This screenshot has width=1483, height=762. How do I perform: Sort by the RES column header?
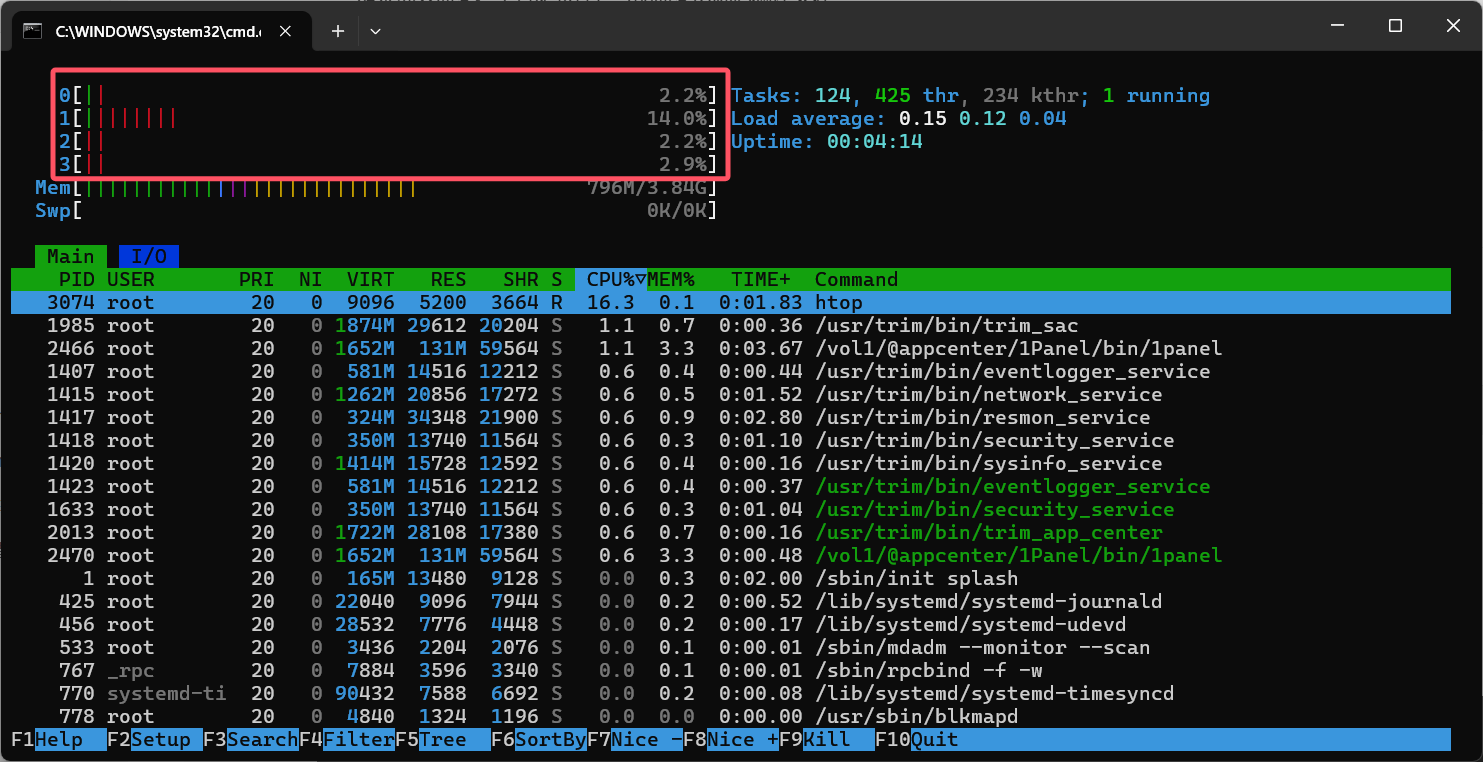coord(449,279)
